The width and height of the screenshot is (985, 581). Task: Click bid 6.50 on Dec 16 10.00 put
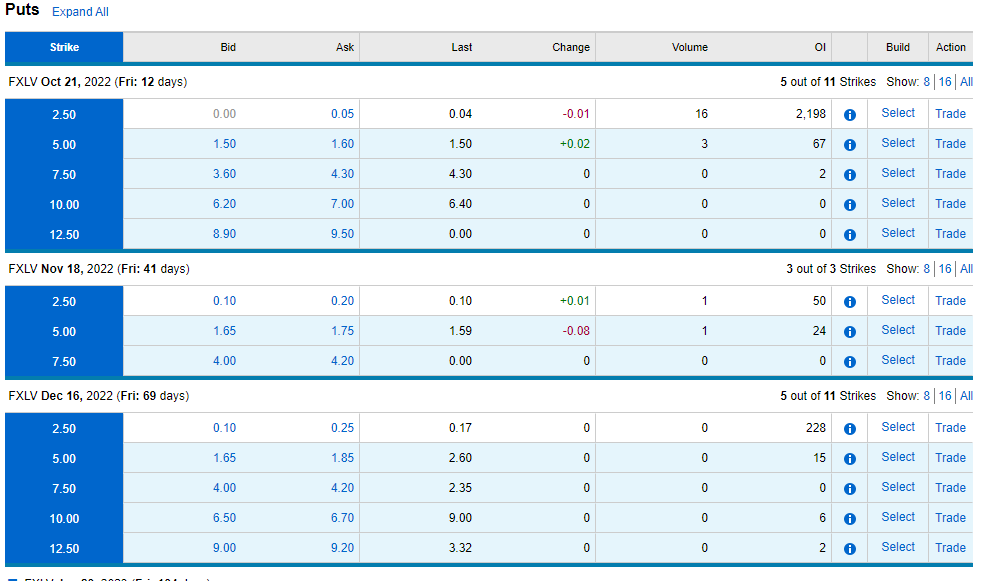(224, 518)
